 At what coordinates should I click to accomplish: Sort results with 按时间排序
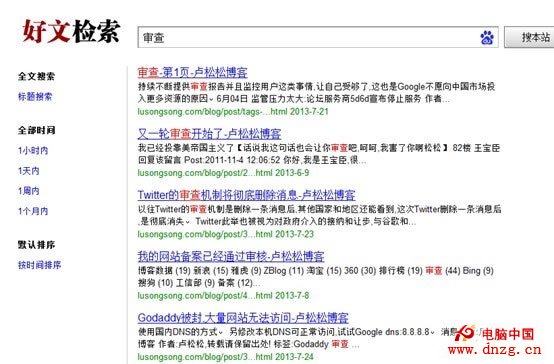[x=39, y=265]
